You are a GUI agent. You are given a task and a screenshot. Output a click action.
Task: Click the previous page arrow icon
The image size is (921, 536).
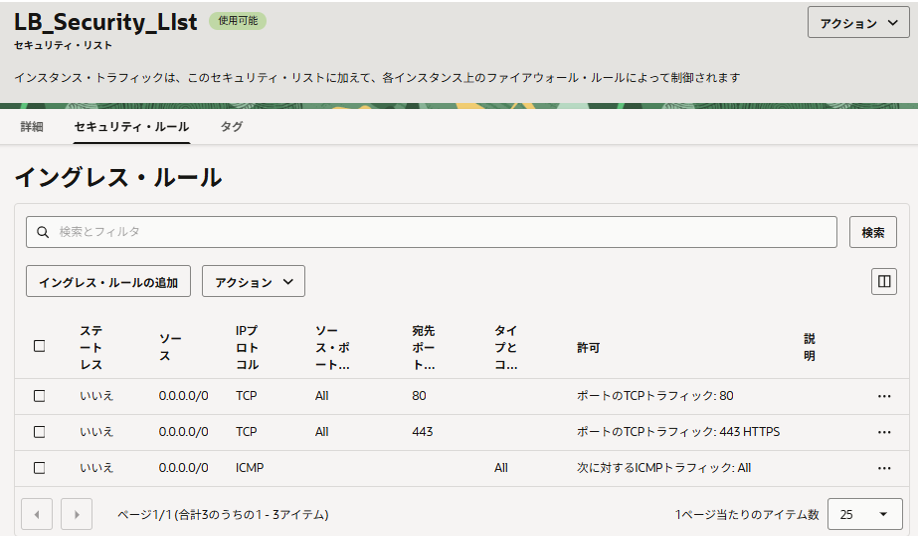pyautogui.click(x=37, y=515)
